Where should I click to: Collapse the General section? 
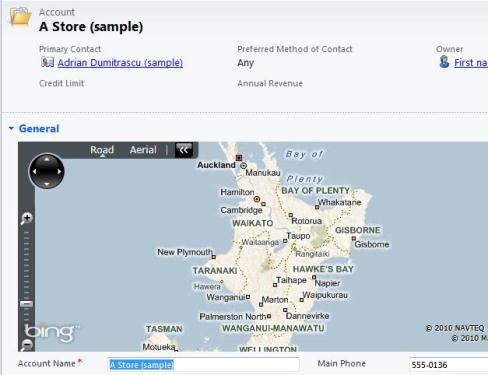pyautogui.click(x=12, y=128)
